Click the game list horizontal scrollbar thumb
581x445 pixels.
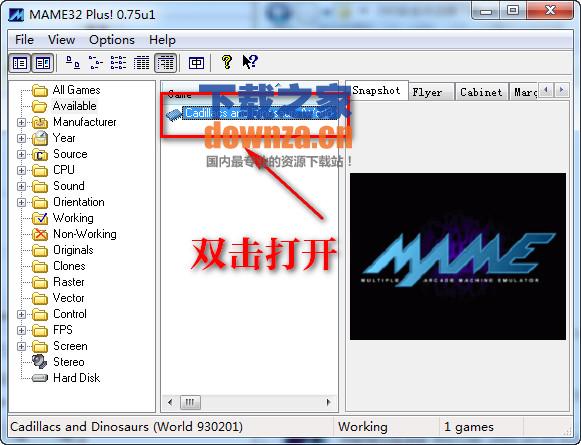190,402
